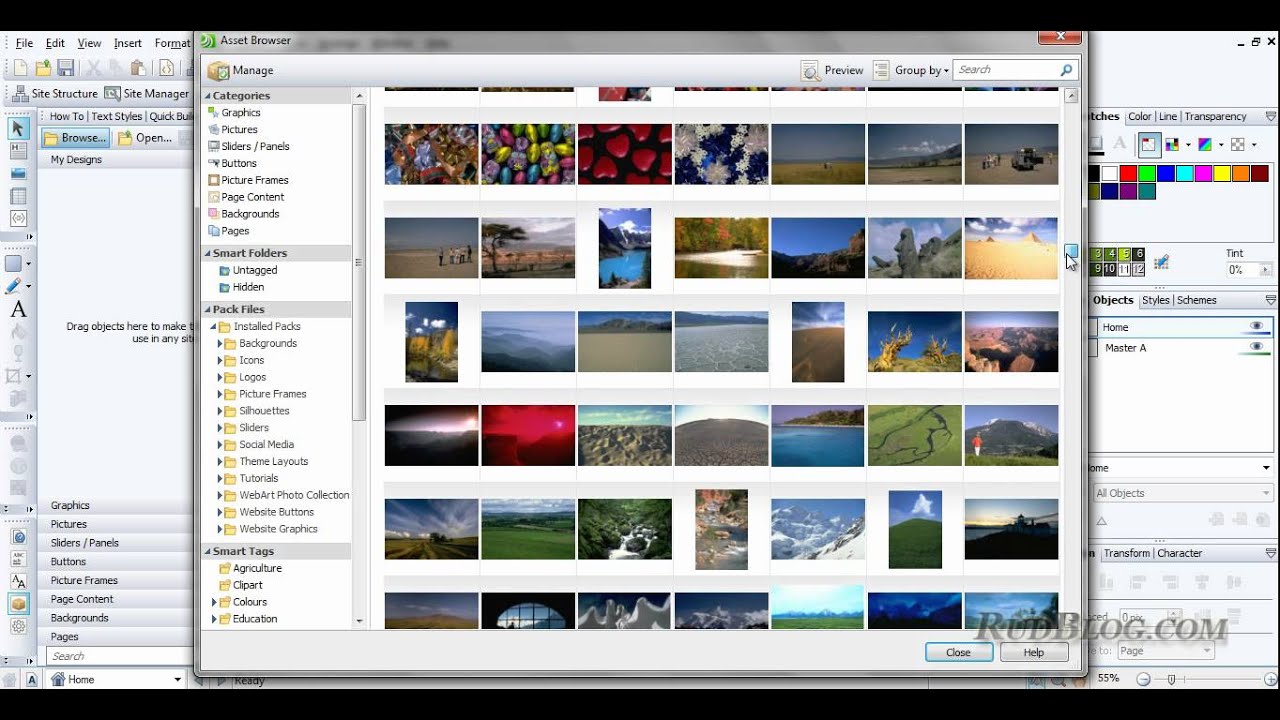Open the Home page dropdown at bottom
1280x720 pixels.
tap(177, 680)
